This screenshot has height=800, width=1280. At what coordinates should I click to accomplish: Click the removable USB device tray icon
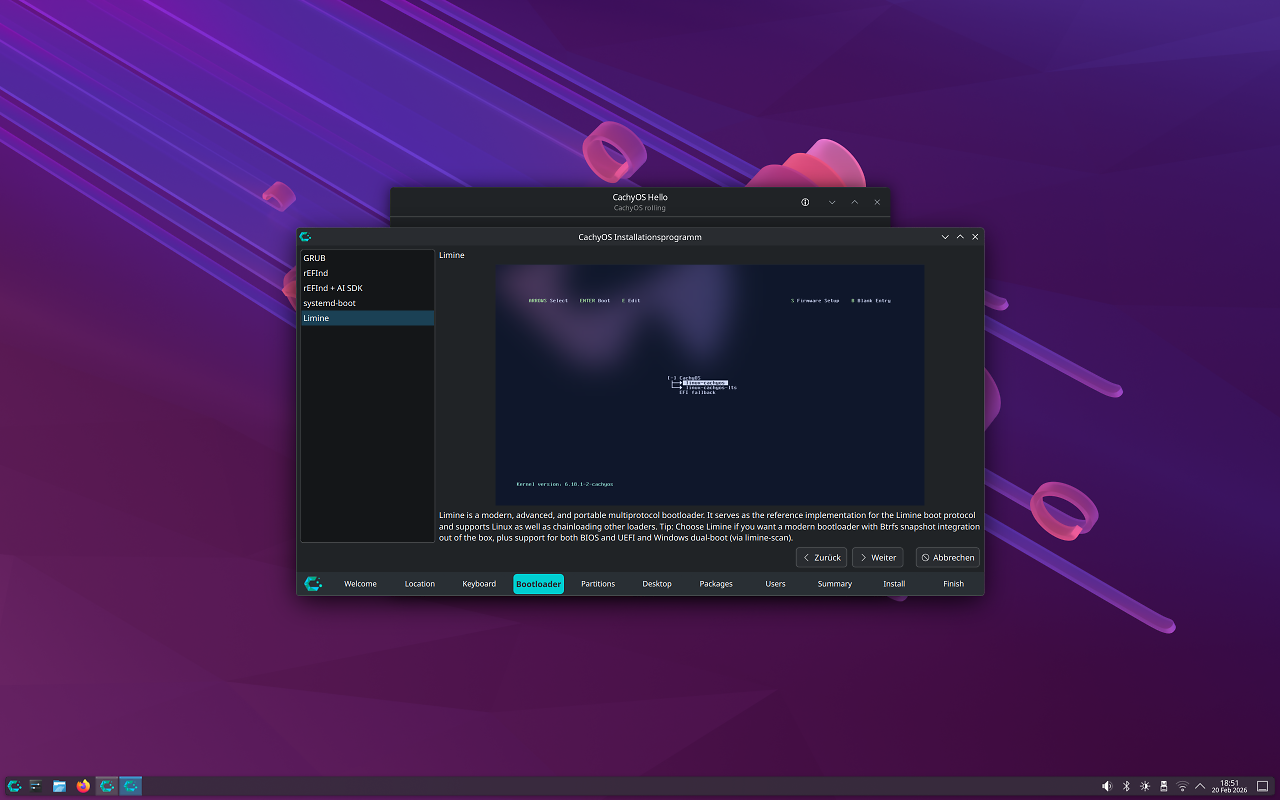pos(1164,786)
